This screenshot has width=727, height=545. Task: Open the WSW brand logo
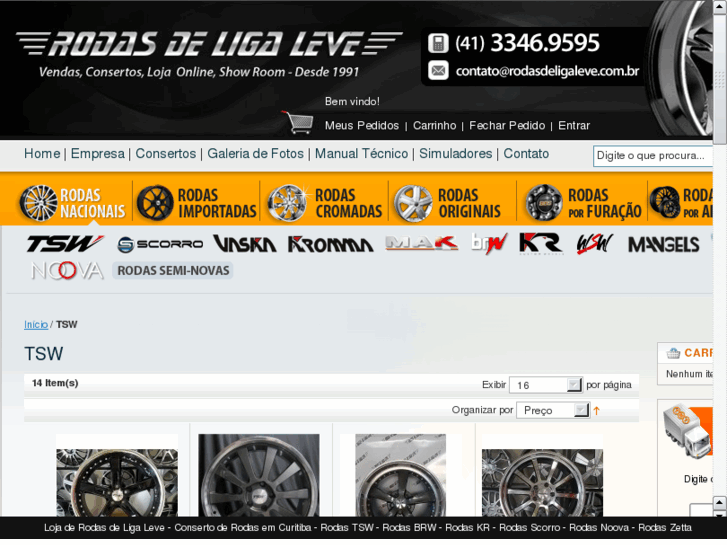click(x=595, y=244)
